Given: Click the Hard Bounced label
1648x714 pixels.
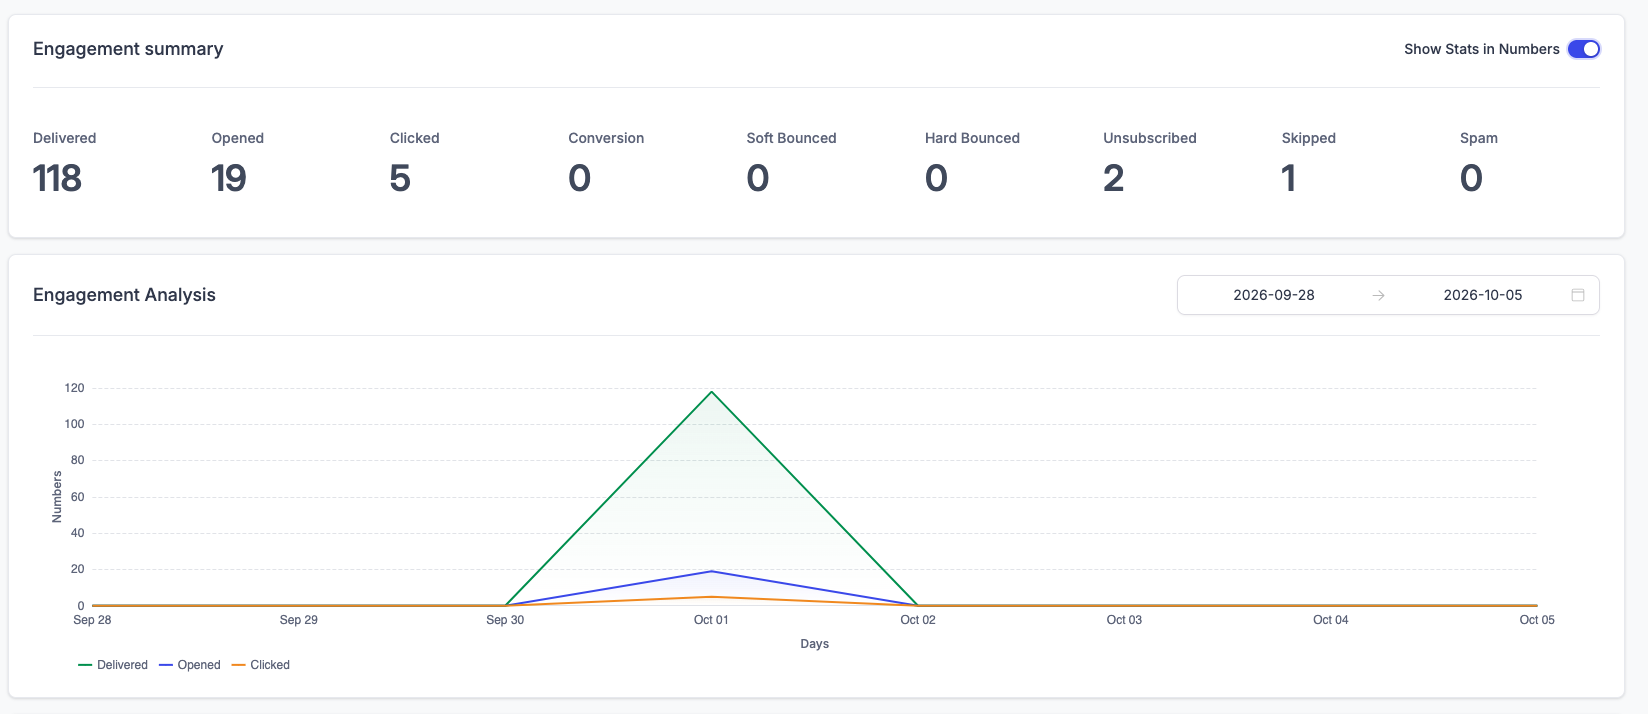Looking at the screenshot, I should (x=972, y=138).
